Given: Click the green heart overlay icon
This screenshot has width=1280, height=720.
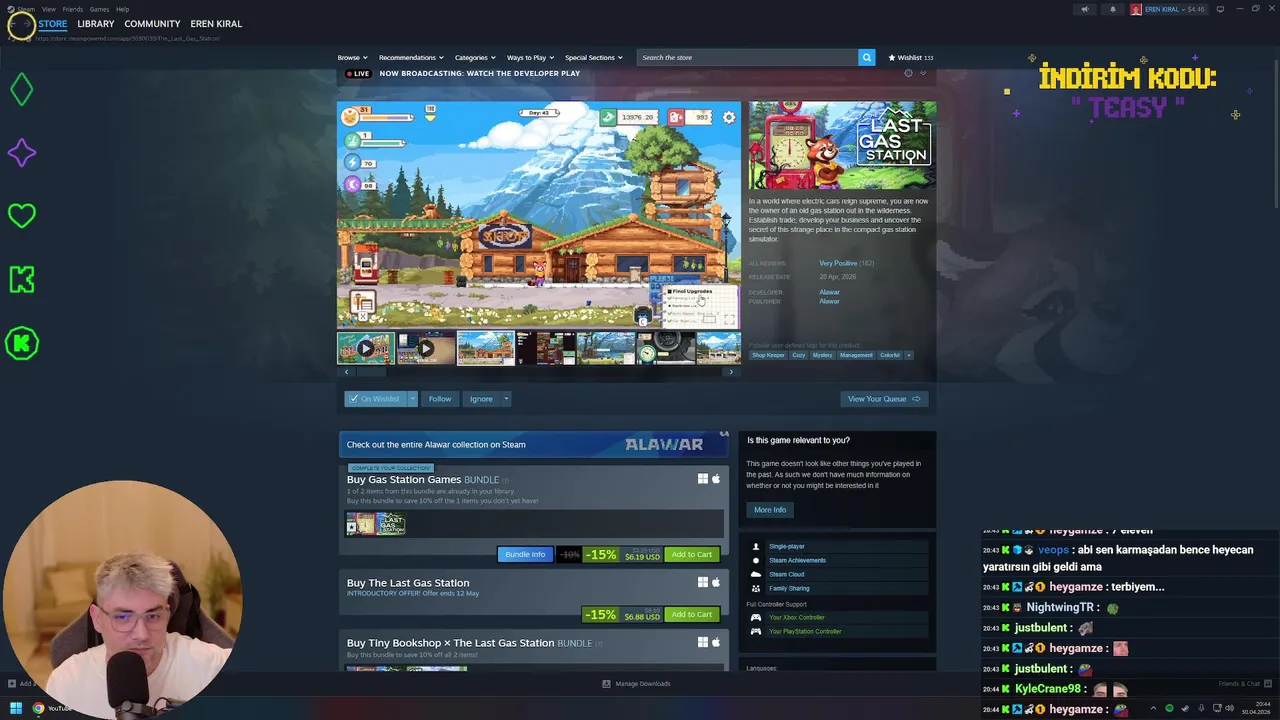Looking at the screenshot, I should click(21, 215).
